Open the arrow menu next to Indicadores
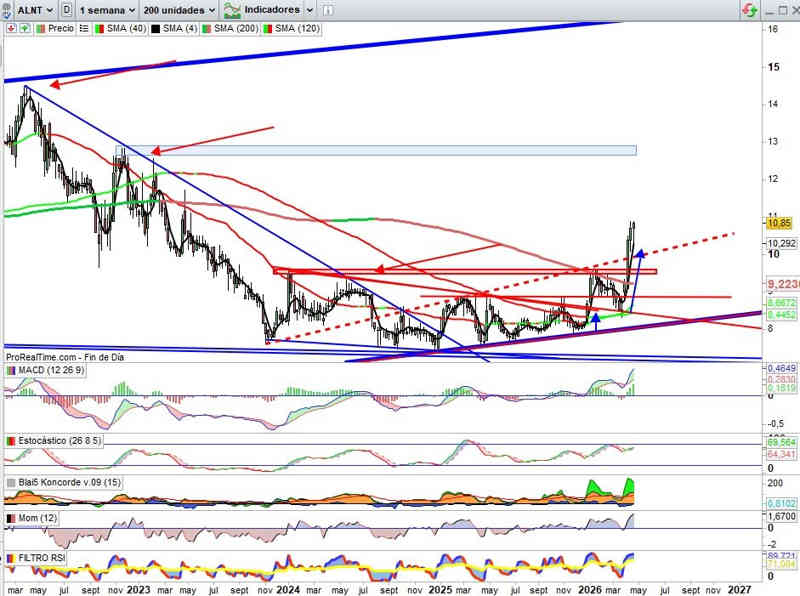Image resolution: width=800 pixels, height=596 pixels. coord(310,9)
